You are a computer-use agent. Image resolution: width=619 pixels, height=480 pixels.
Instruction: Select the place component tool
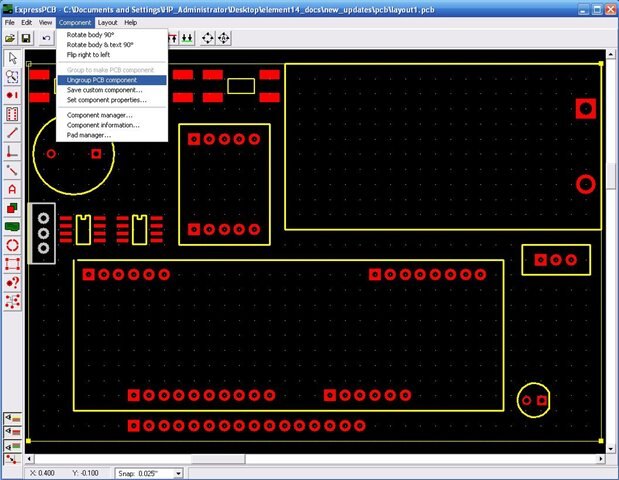(x=12, y=114)
